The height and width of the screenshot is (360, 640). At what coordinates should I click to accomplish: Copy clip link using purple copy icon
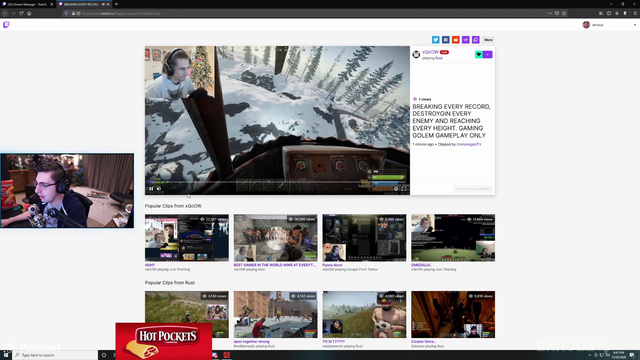[476, 40]
